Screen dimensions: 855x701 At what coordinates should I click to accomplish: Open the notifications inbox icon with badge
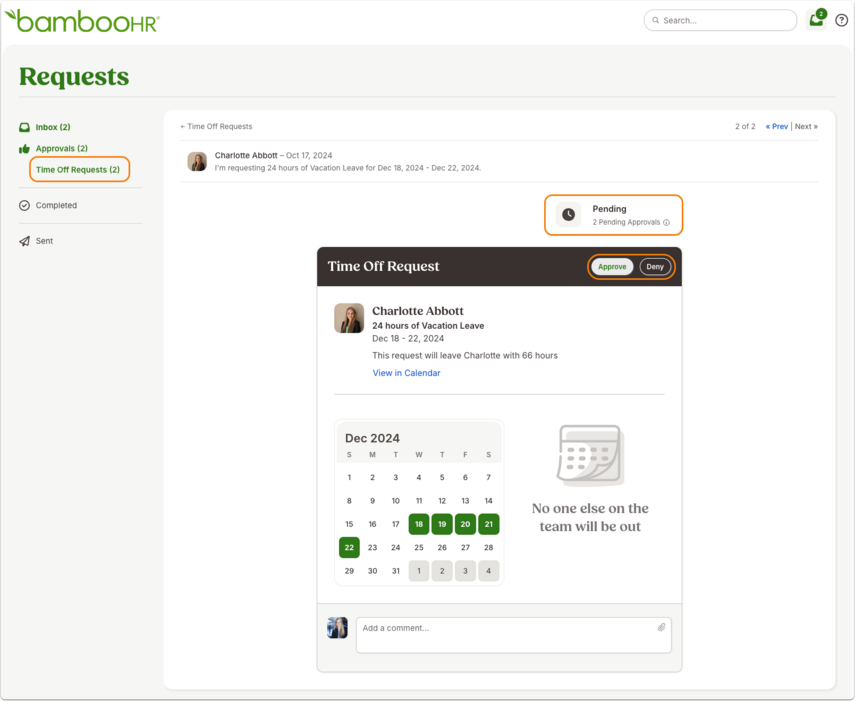[x=816, y=20]
